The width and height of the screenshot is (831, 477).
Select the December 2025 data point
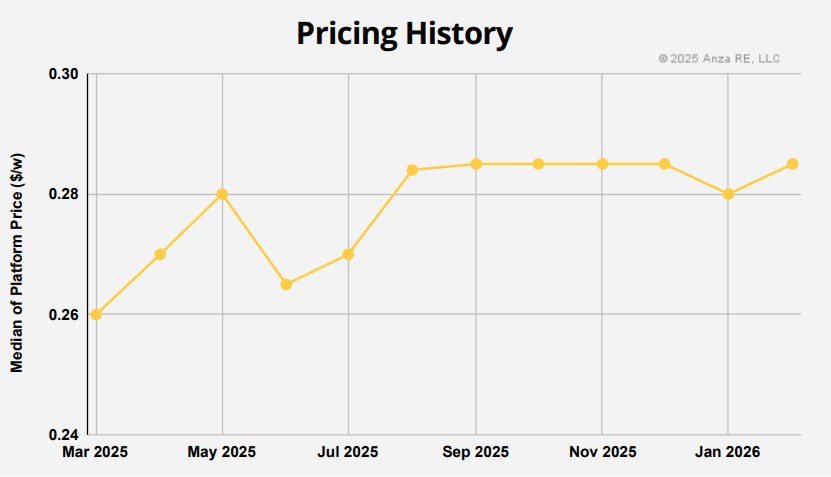664,164
